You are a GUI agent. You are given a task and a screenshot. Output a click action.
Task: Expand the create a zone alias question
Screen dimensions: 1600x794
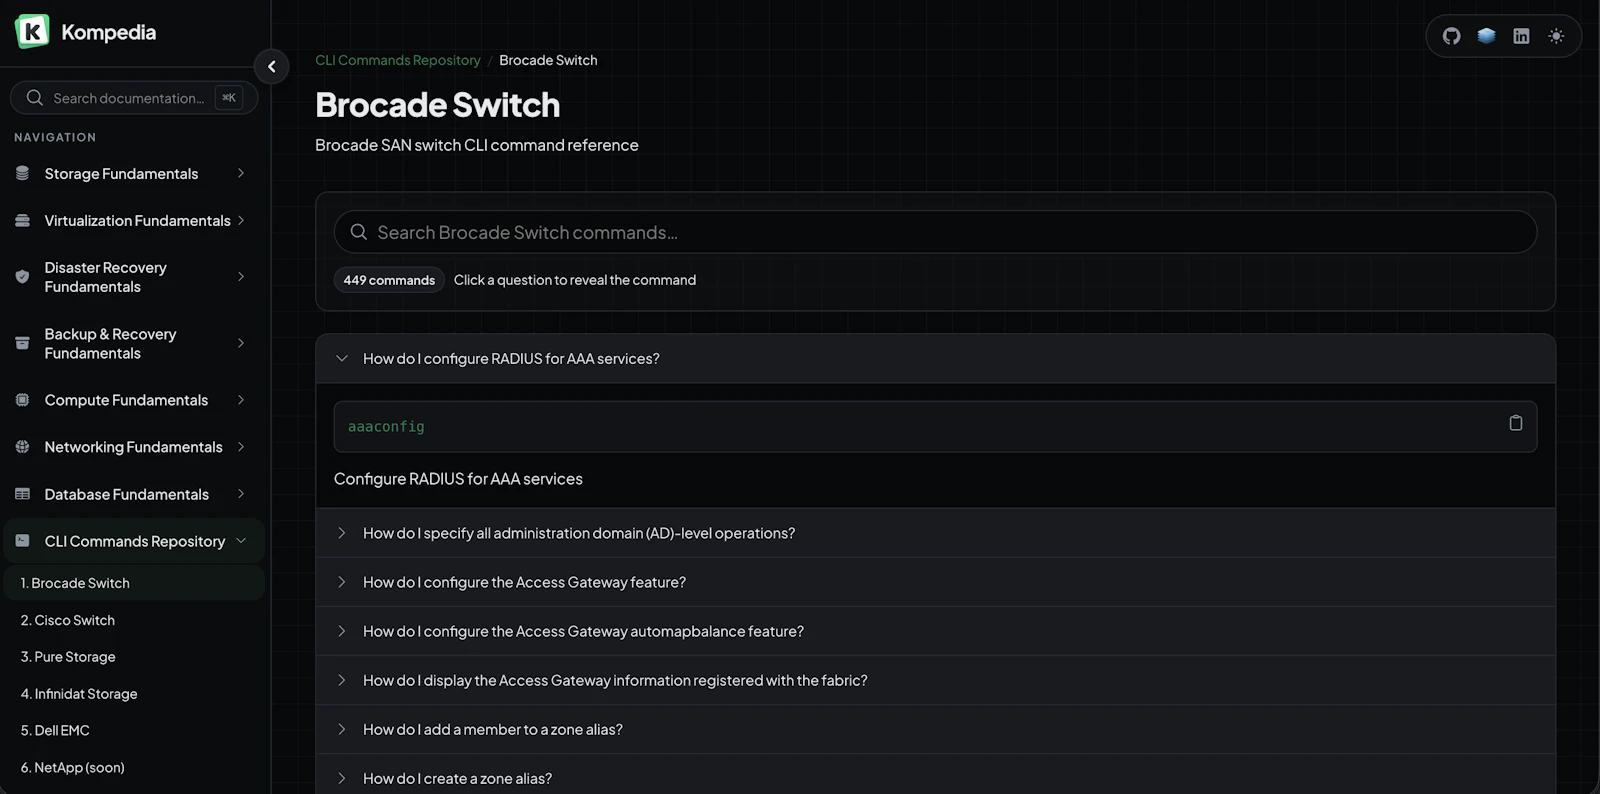point(935,778)
